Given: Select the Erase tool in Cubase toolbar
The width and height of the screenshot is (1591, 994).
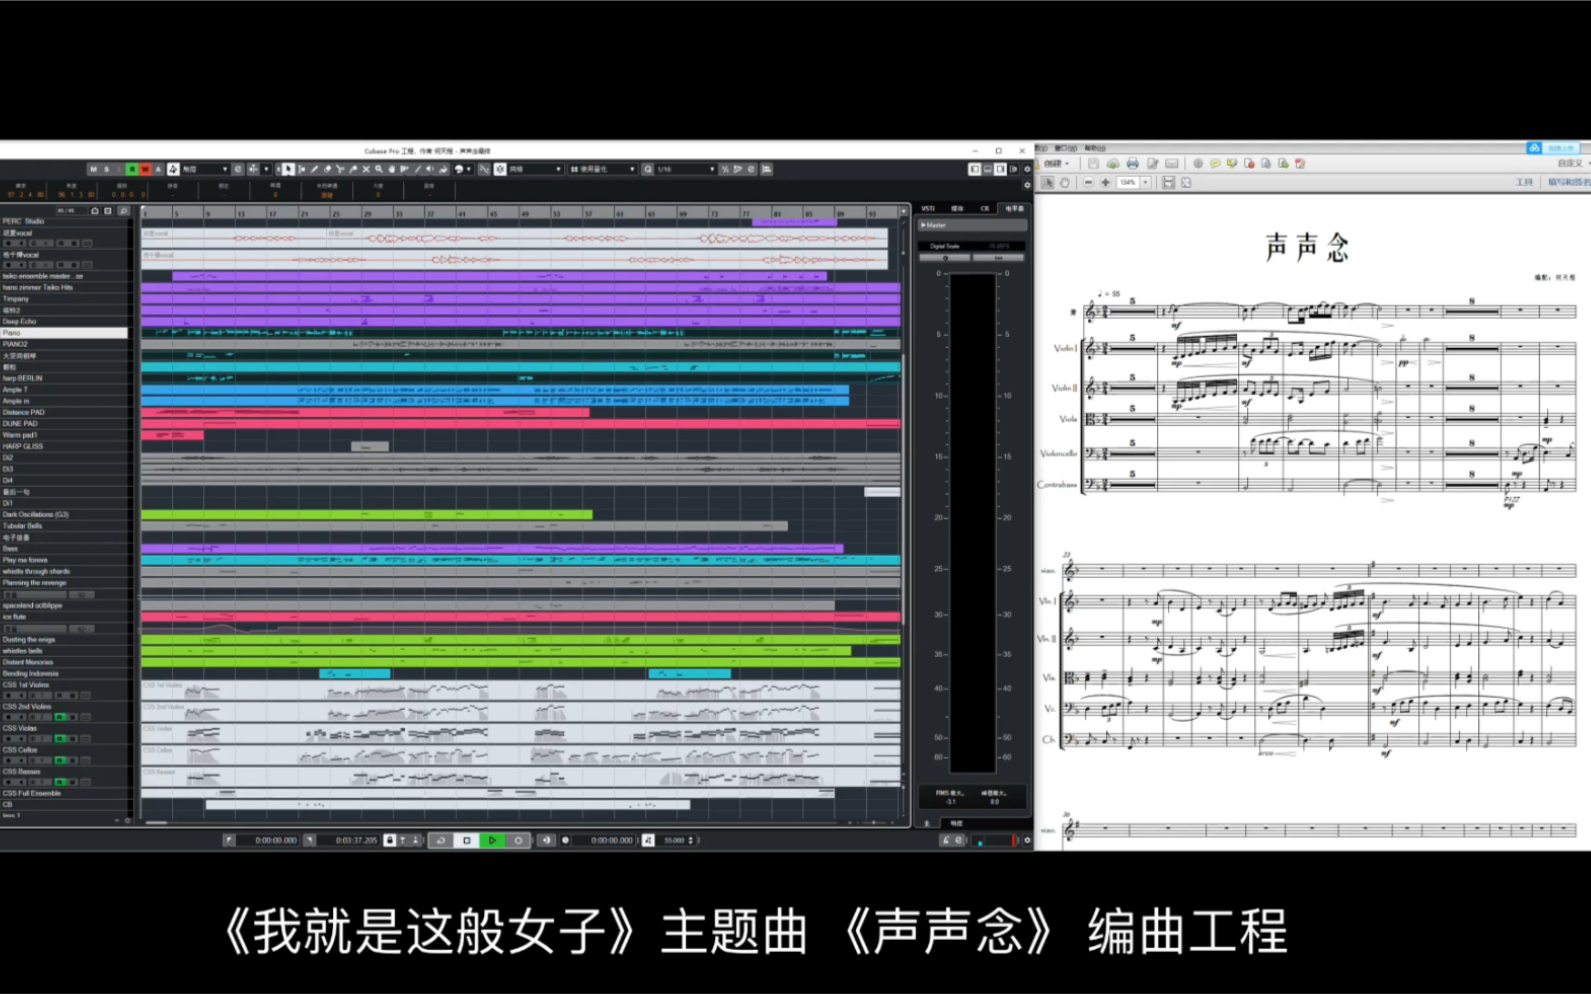Looking at the screenshot, I should (x=327, y=169).
